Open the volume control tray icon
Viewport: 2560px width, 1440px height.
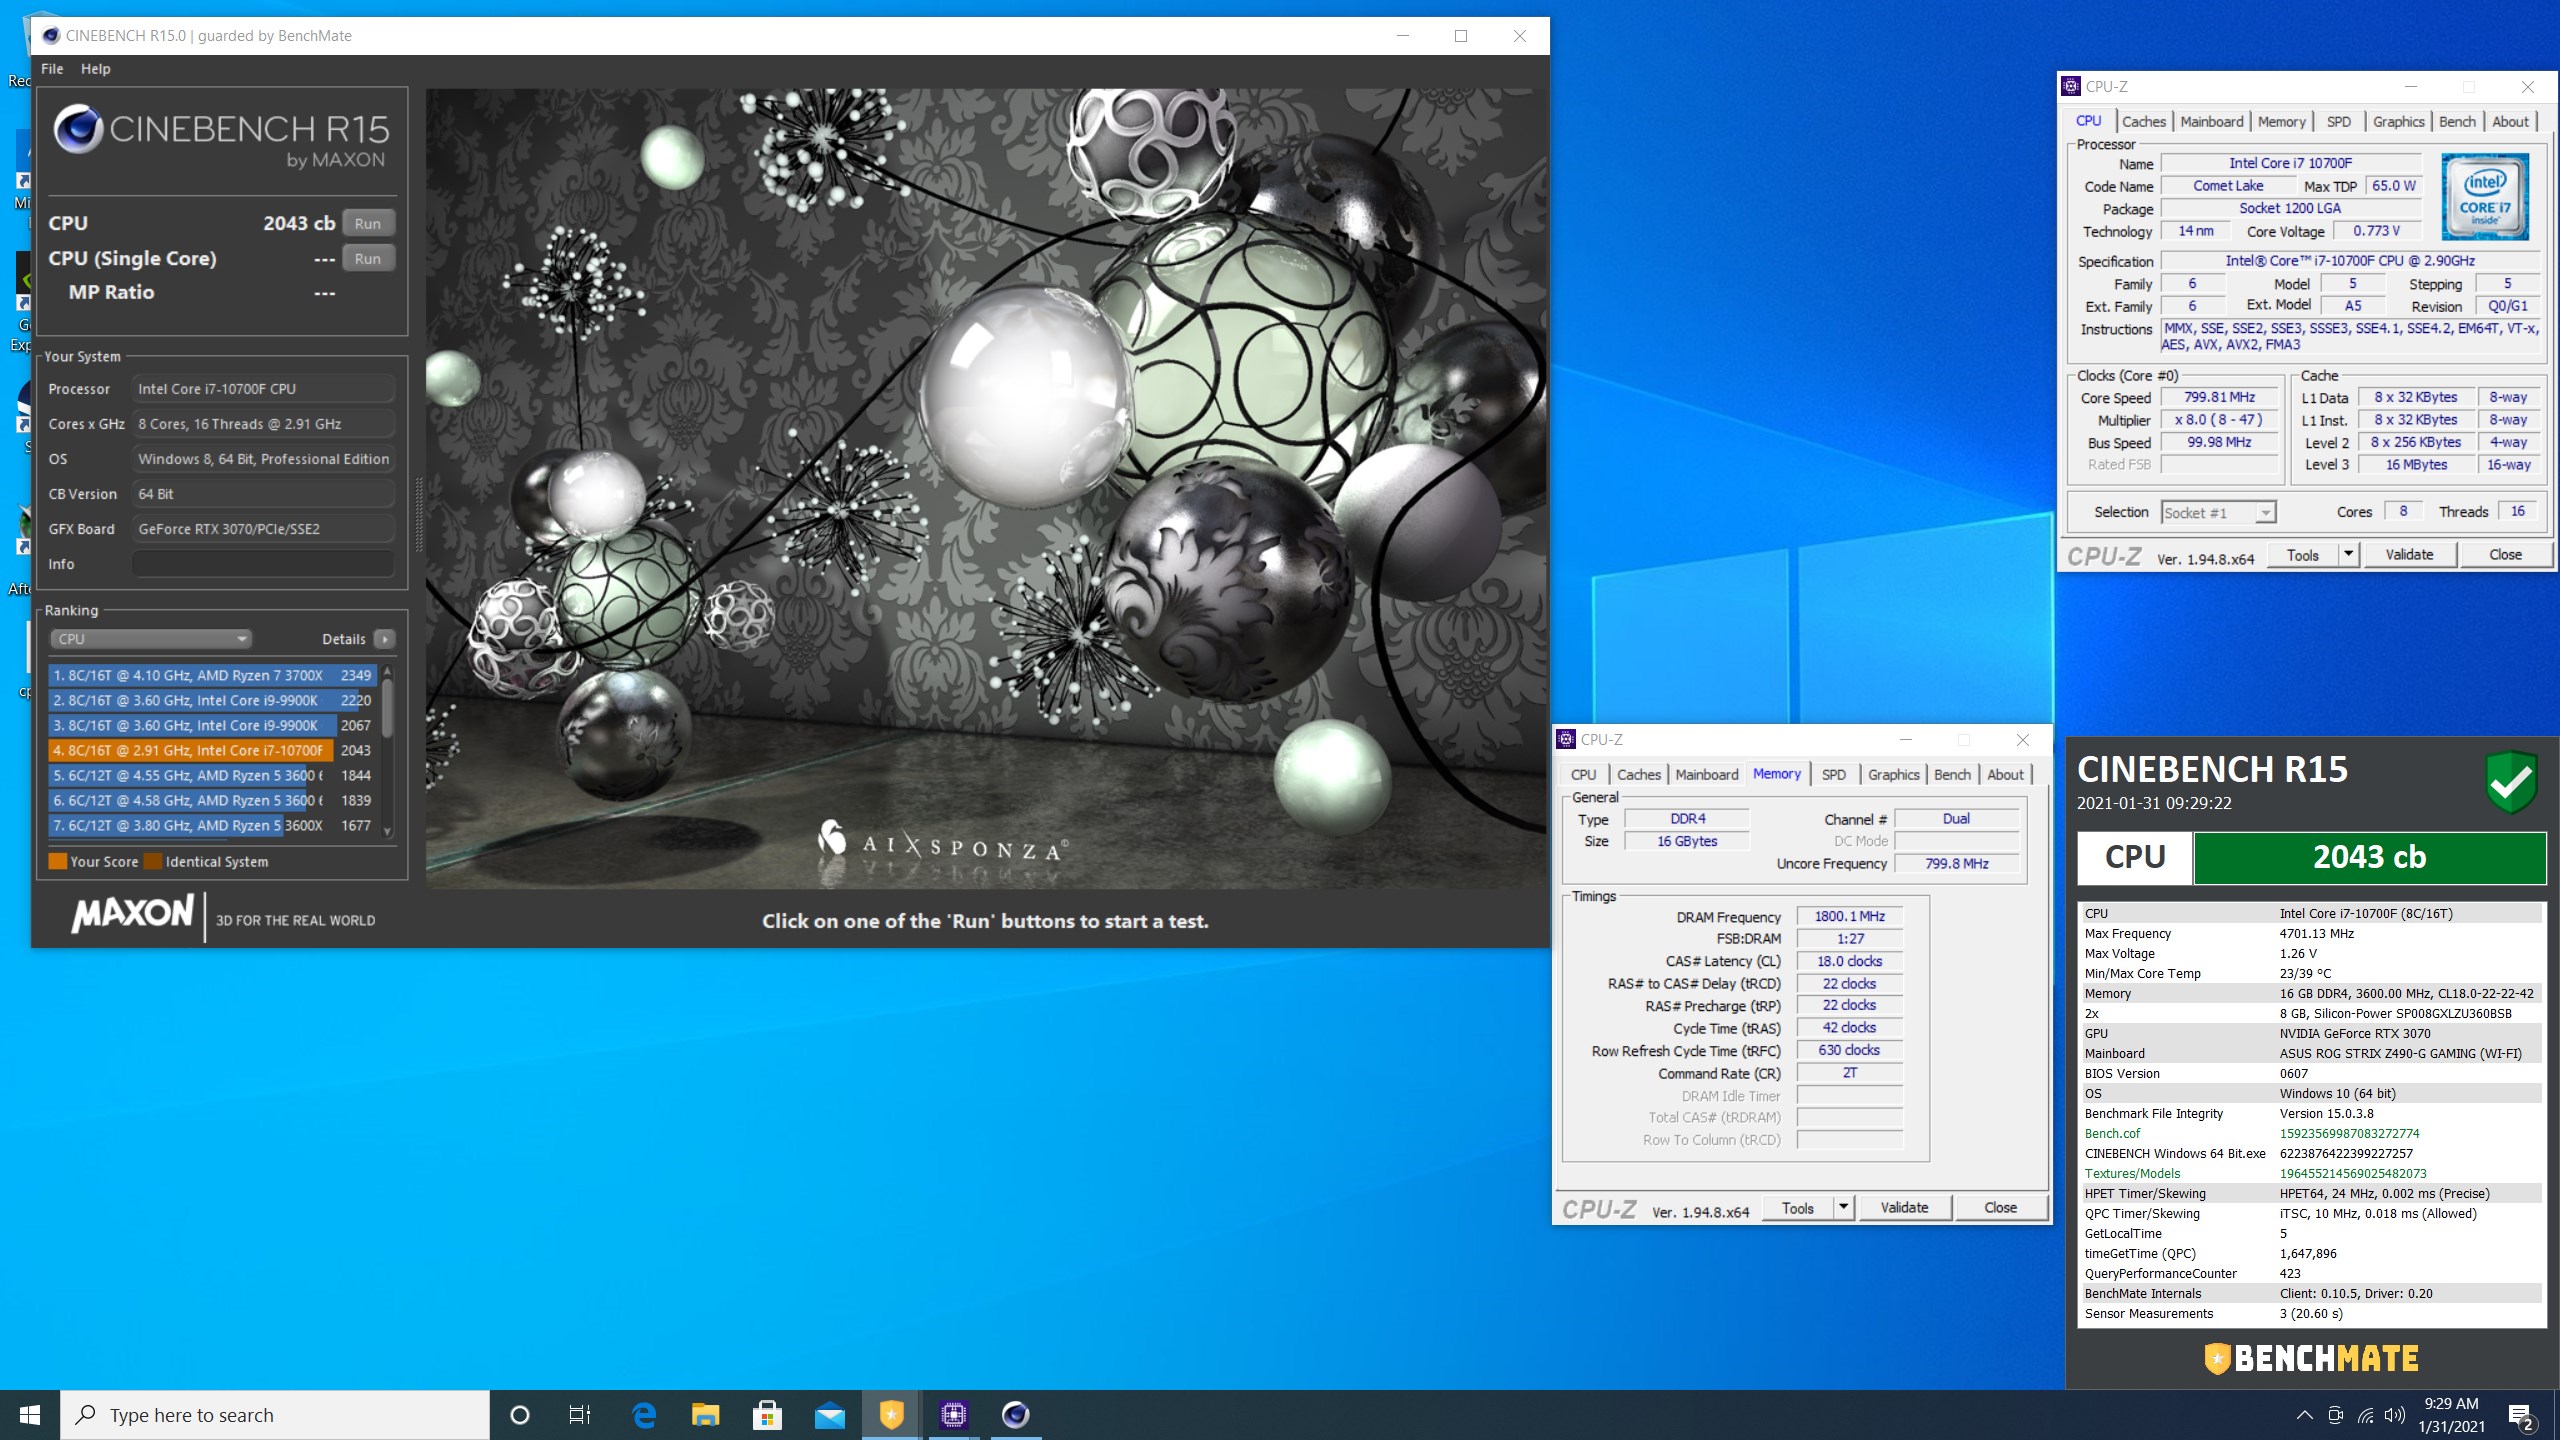[x=2394, y=1415]
